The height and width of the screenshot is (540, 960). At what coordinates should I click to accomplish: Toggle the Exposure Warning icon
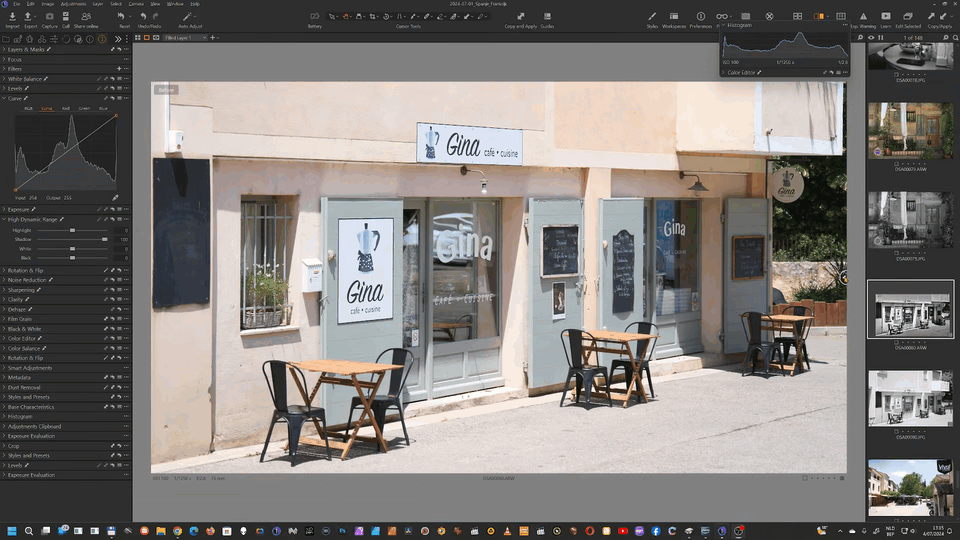[x=863, y=17]
